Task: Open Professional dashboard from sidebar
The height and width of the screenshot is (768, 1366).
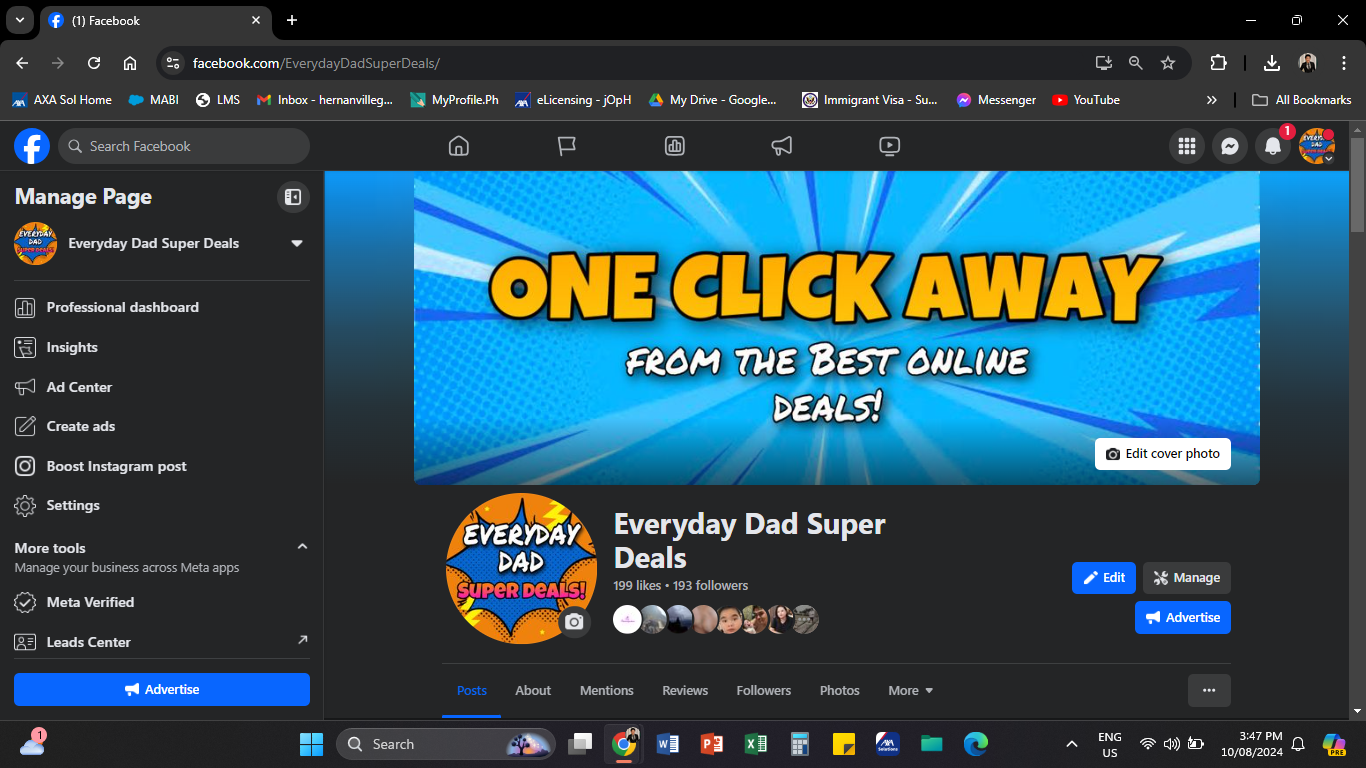Action: coord(124,307)
